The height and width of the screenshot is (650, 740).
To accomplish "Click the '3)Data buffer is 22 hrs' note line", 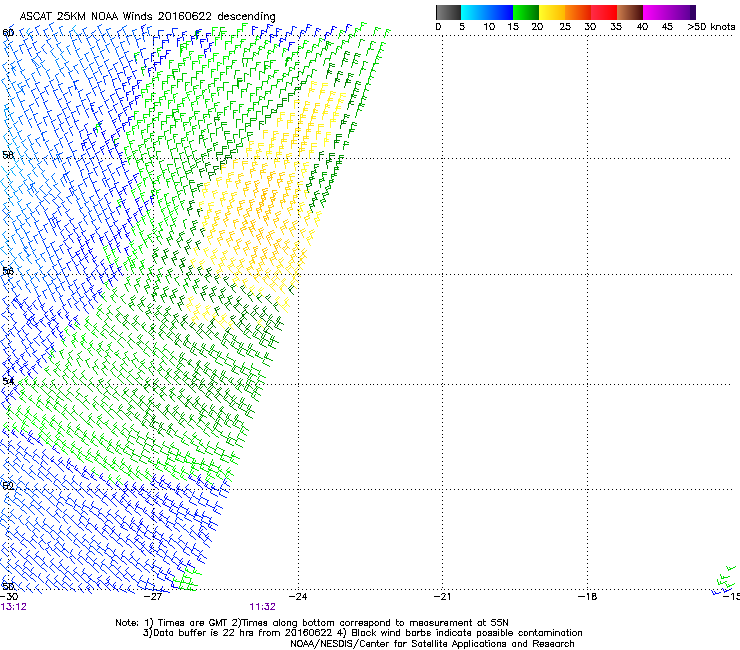I will pos(362,633).
